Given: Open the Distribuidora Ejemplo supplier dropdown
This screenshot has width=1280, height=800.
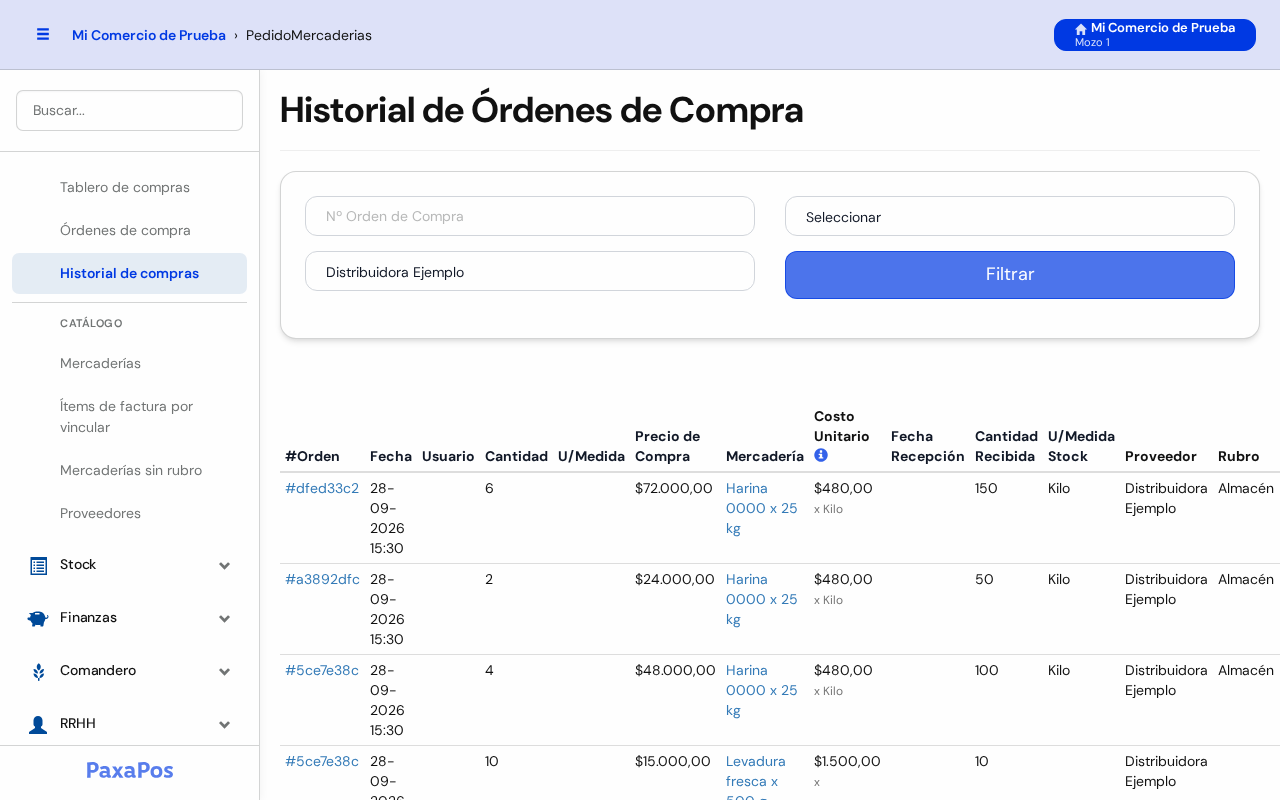Looking at the screenshot, I should (530, 271).
